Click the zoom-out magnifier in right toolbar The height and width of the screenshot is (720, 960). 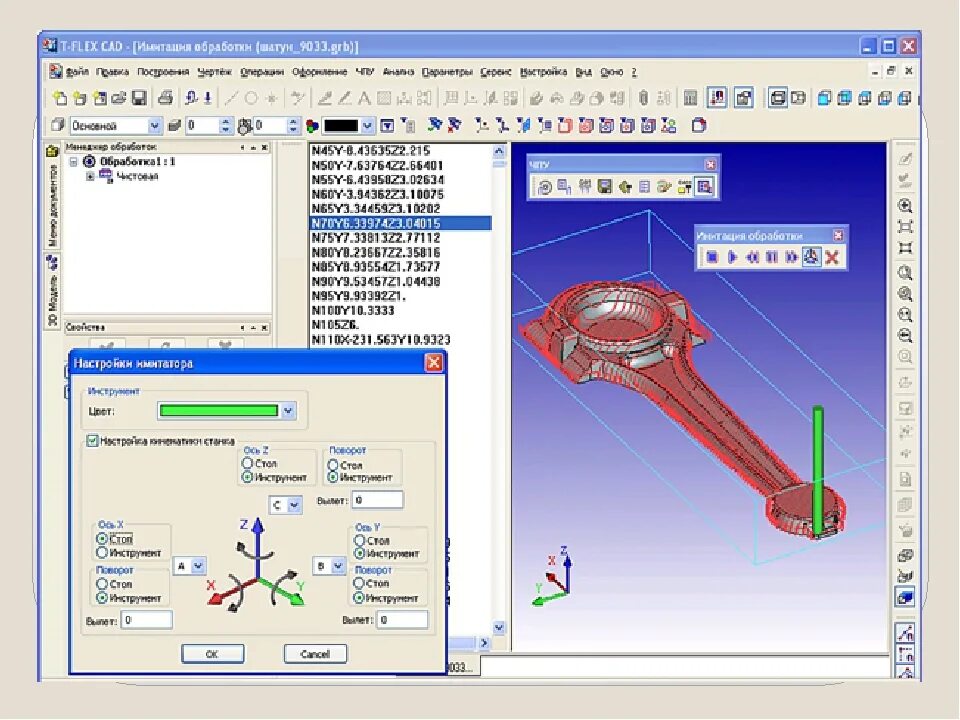[905, 336]
